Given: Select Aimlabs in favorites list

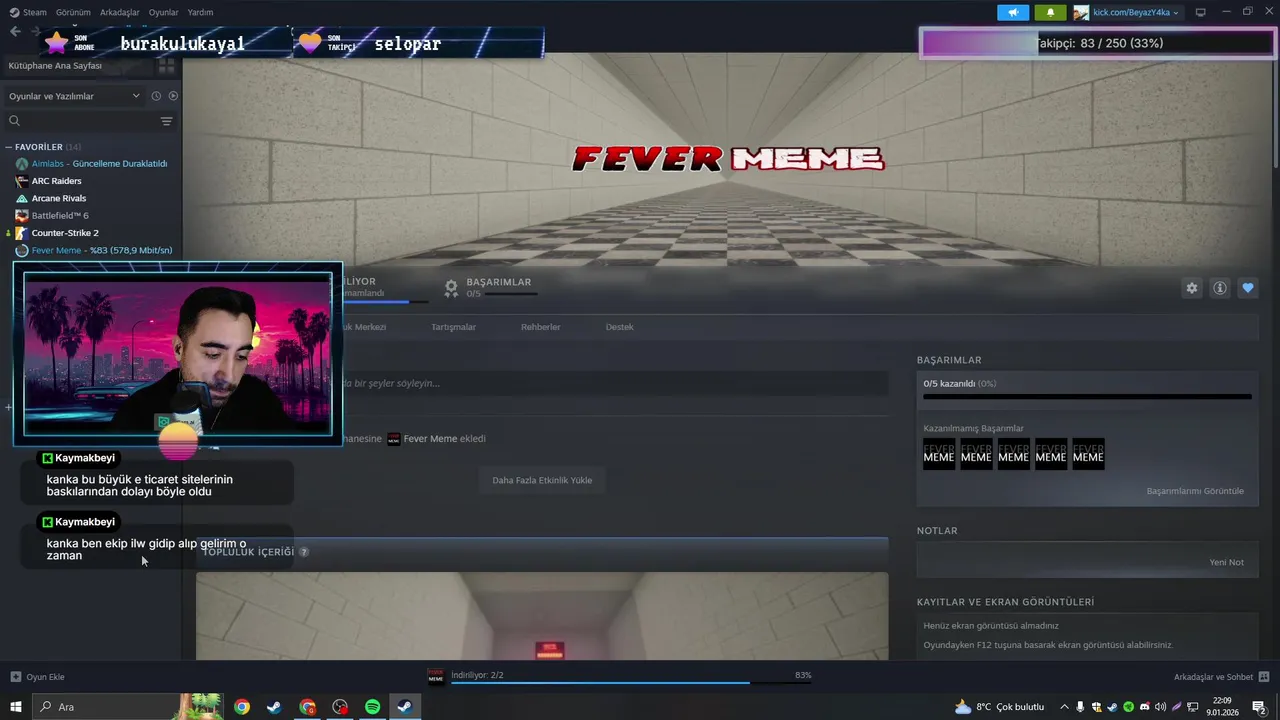Looking at the screenshot, I should click(91, 163).
